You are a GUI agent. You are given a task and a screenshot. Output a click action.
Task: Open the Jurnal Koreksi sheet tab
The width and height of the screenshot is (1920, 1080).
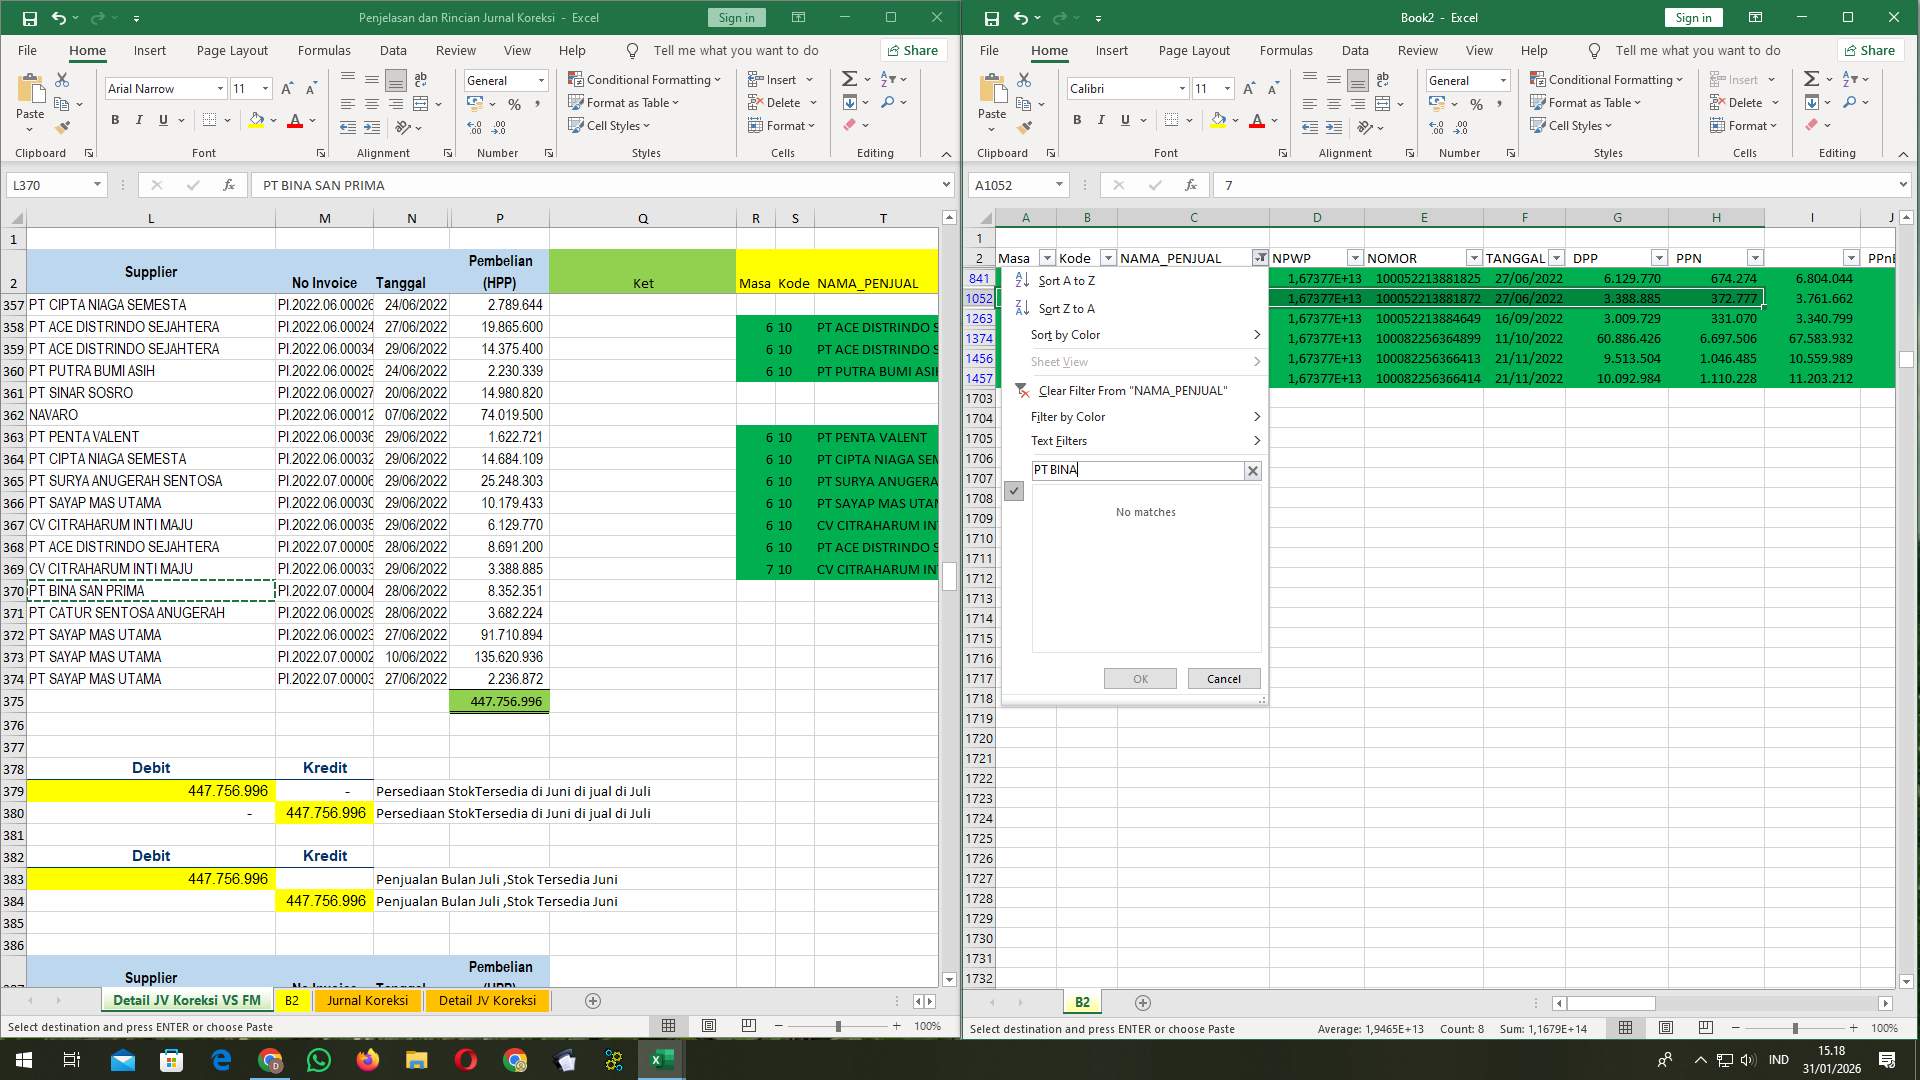[x=368, y=1000]
